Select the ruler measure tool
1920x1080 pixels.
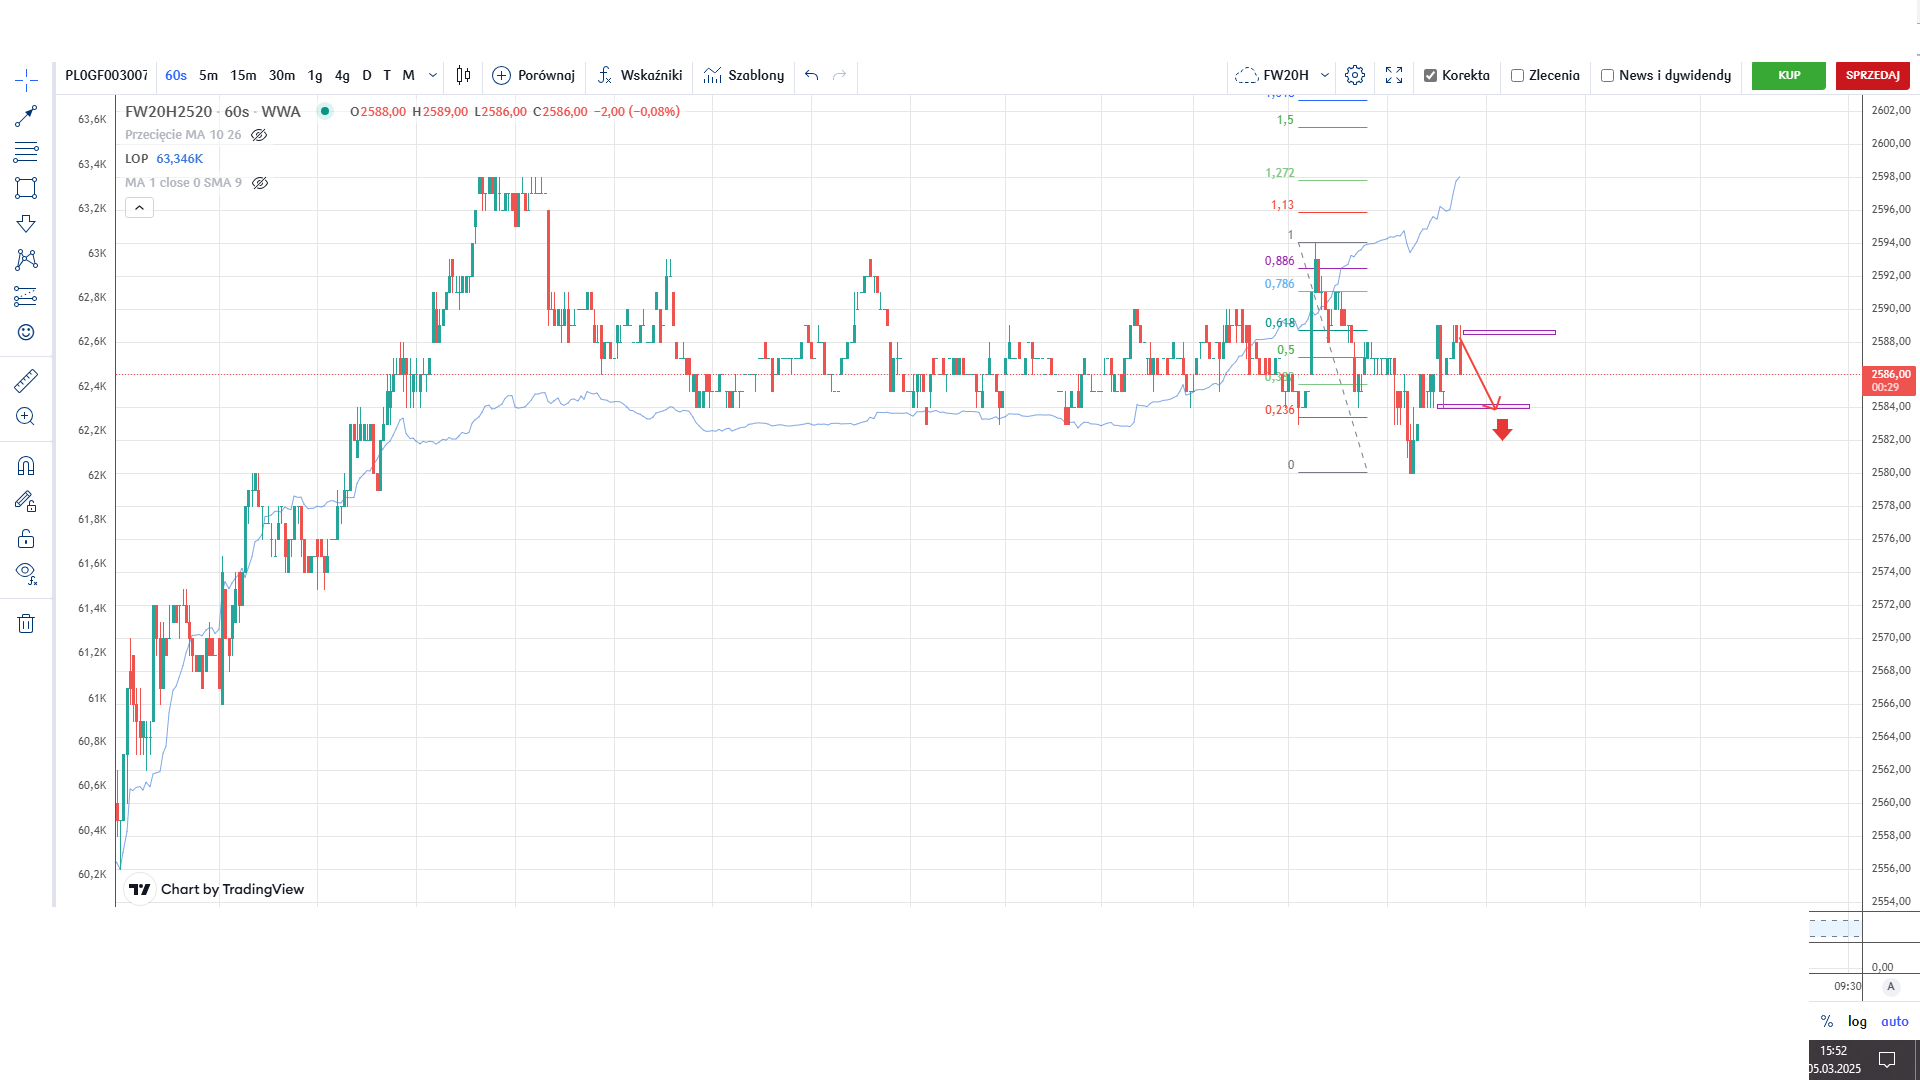tap(26, 380)
